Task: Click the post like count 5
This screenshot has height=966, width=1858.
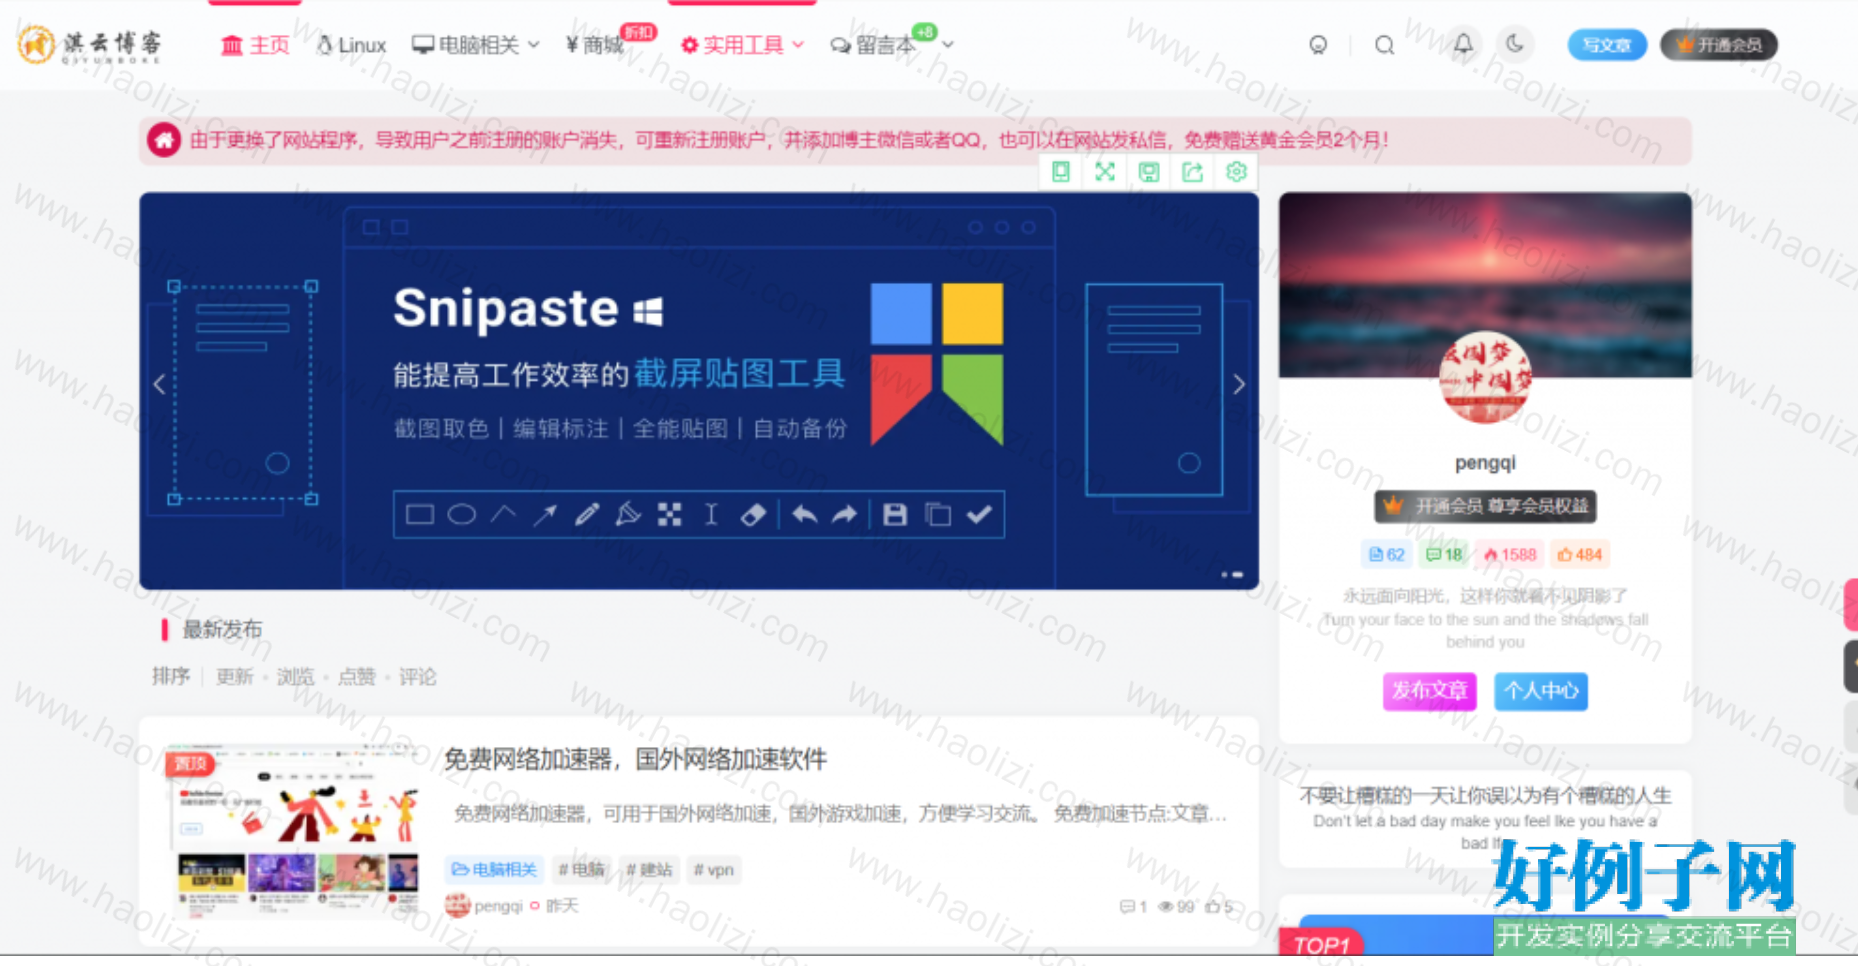Action: (1219, 907)
